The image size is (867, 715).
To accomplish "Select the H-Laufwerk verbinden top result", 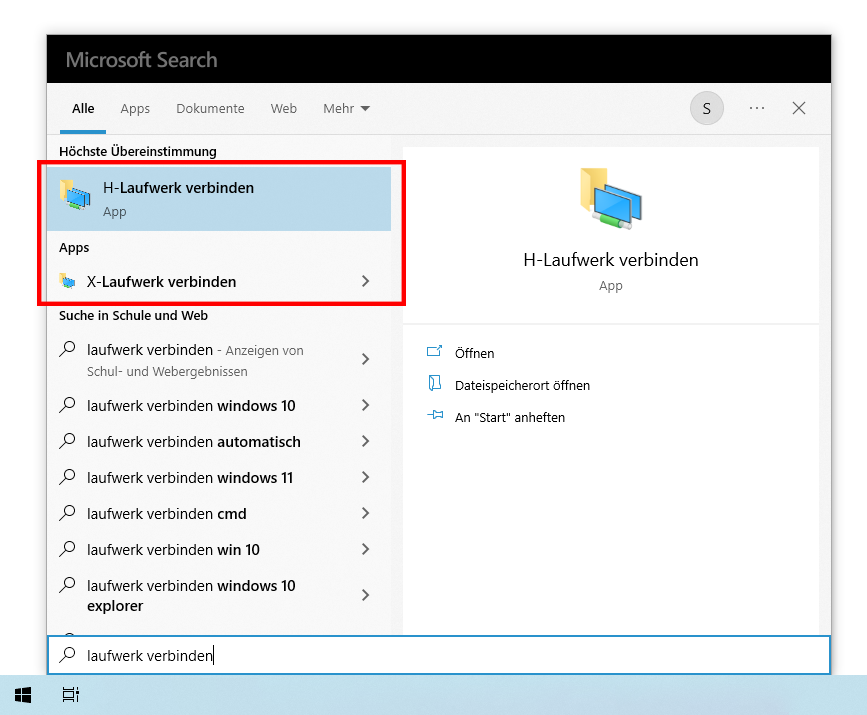I will pyautogui.click(x=218, y=198).
